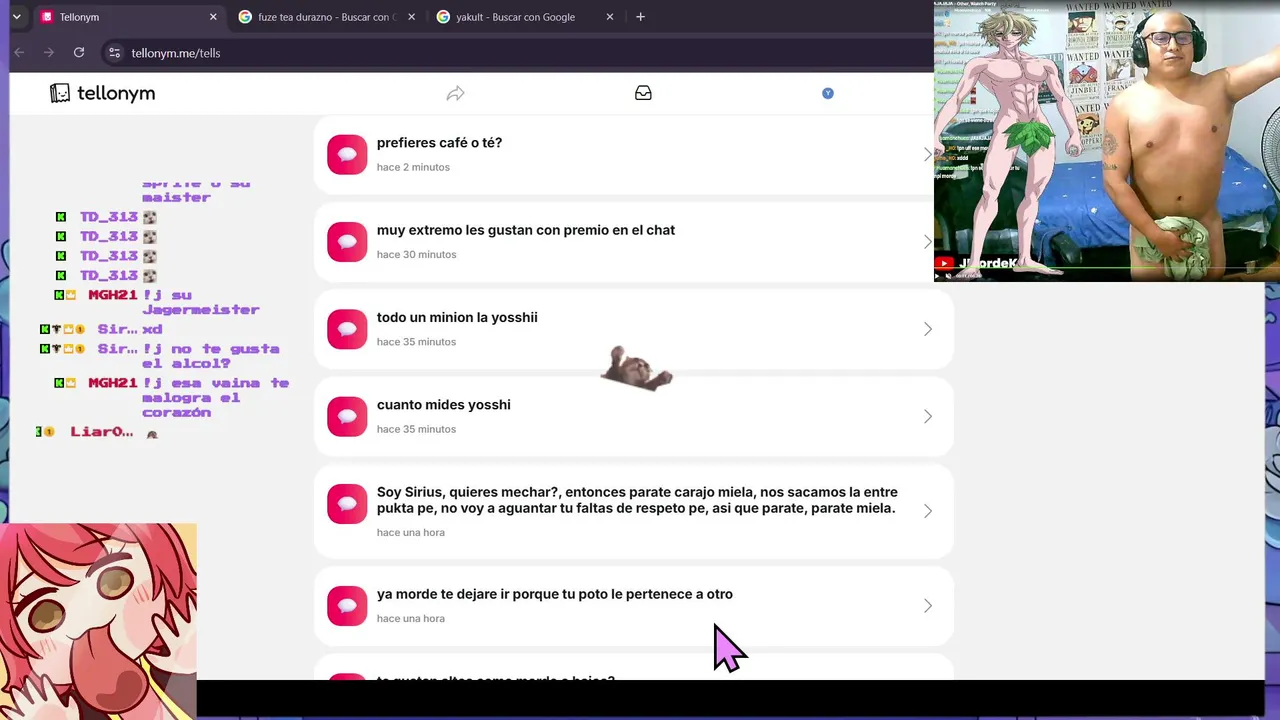Expand the 'Soy Sirius' tell chevron
1280x720 pixels.
[927, 511]
